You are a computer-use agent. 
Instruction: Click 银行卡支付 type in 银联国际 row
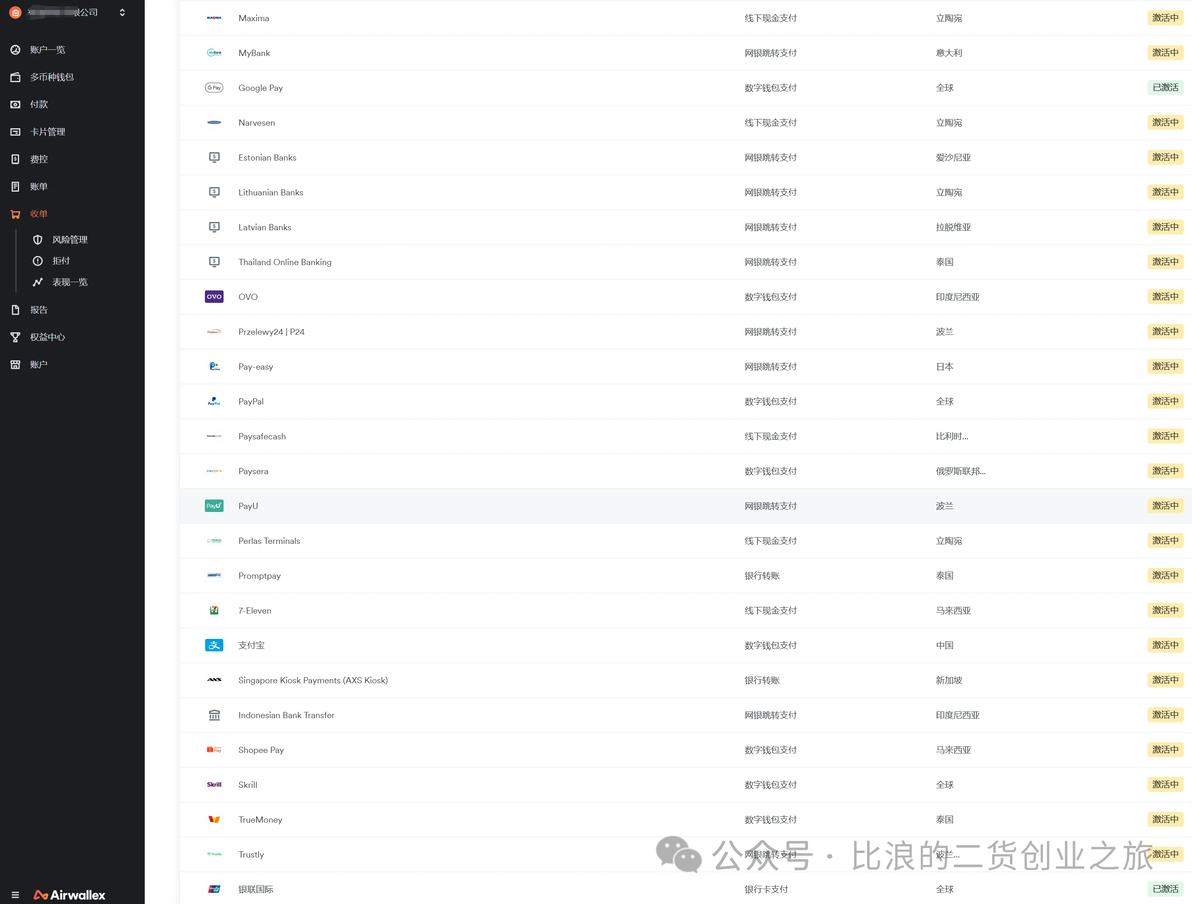pyautogui.click(x=766, y=890)
